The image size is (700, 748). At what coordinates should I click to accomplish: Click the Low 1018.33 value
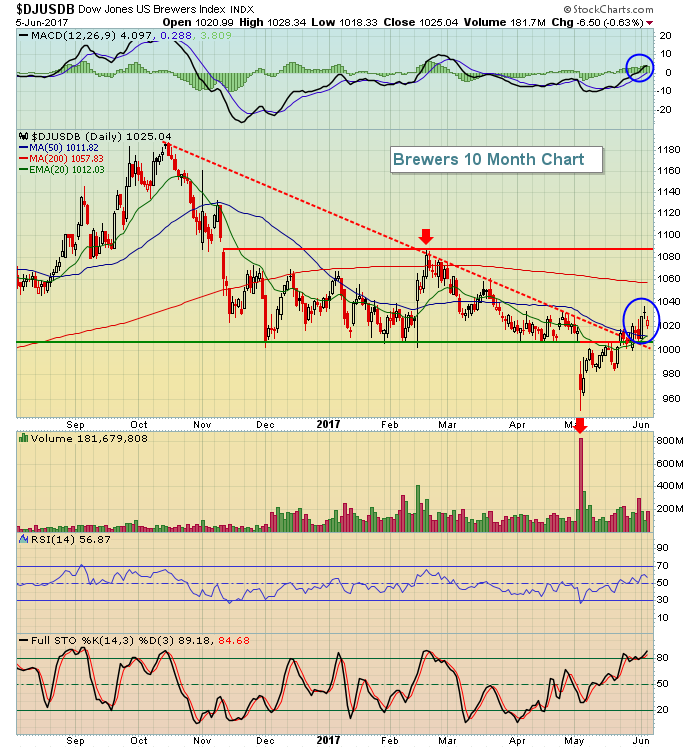click(x=344, y=22)
